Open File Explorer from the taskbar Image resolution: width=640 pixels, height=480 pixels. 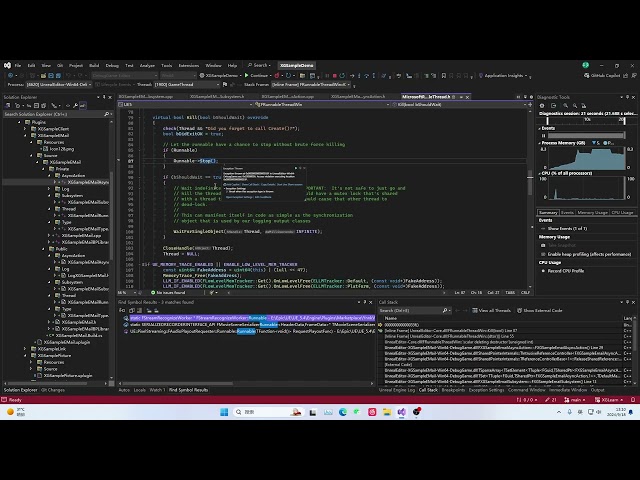point(387,412)
